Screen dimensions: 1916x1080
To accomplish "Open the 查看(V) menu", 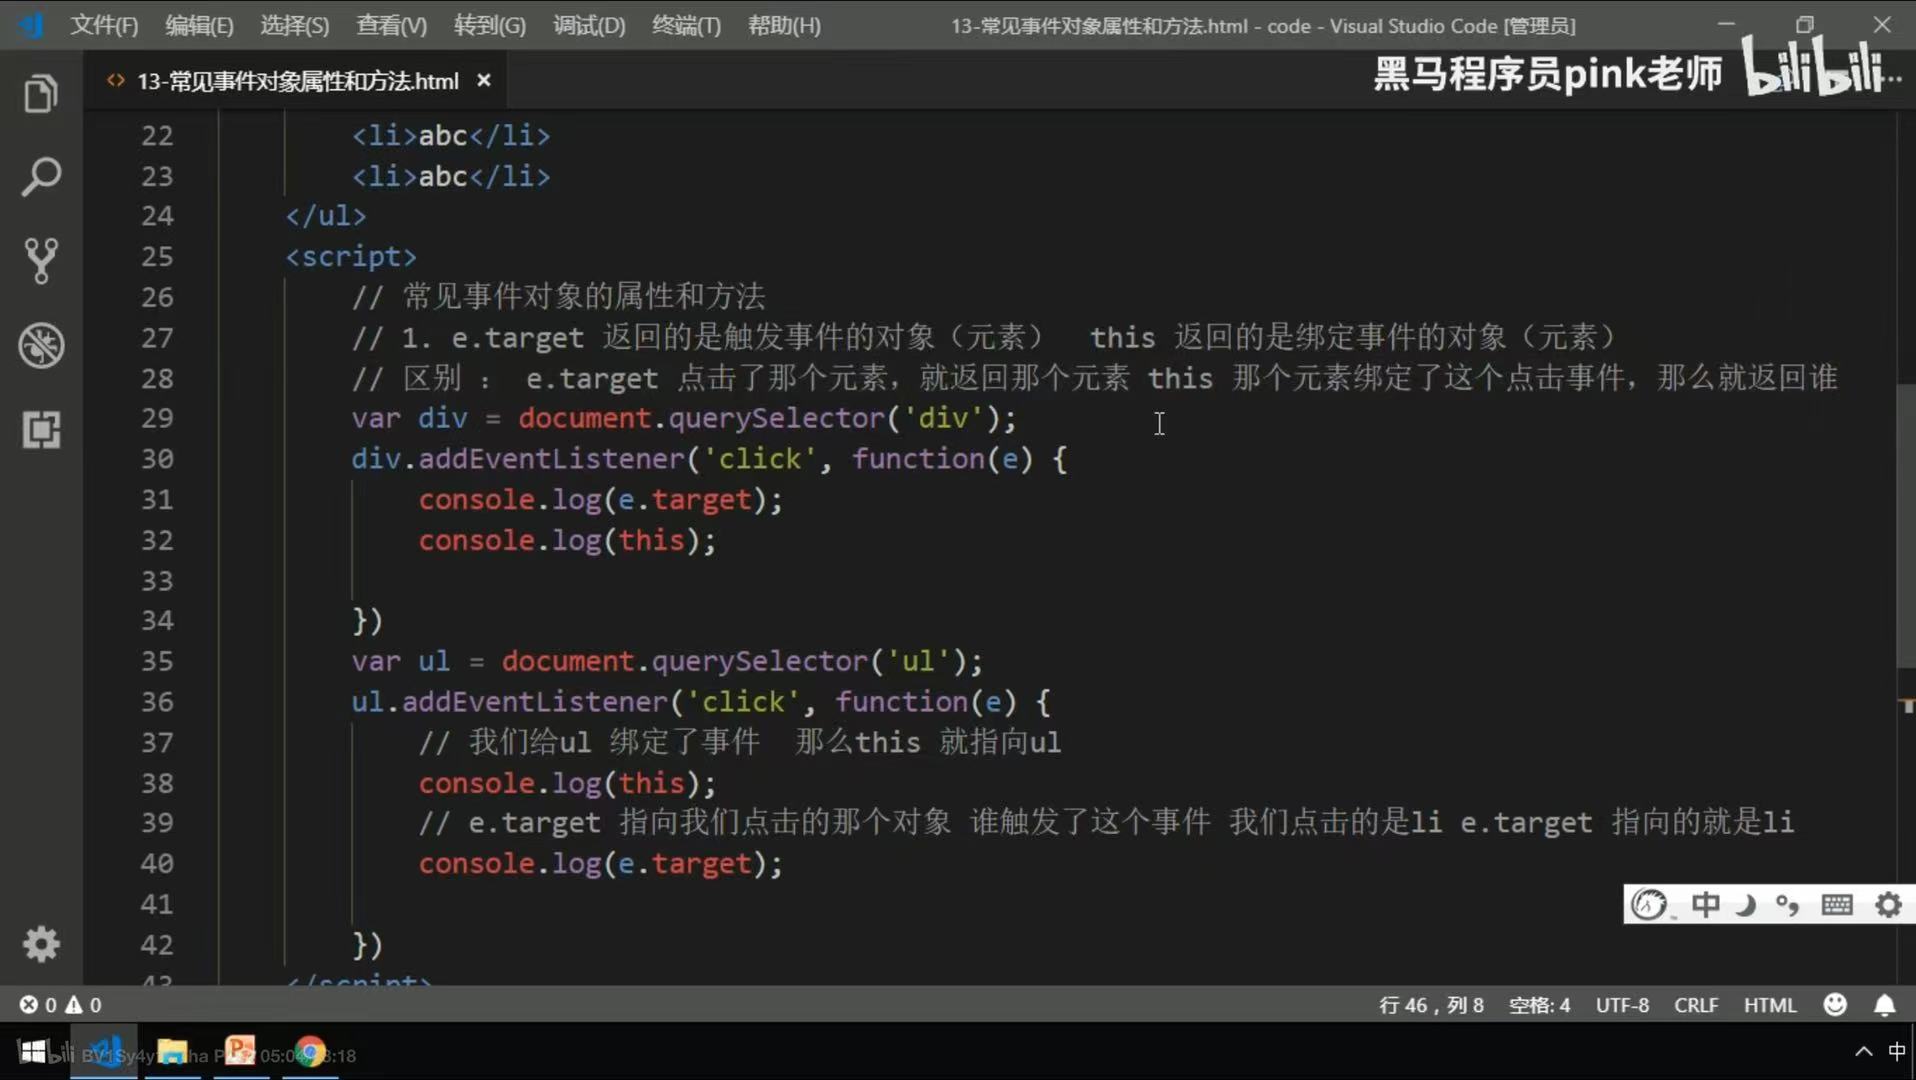I will click(x=390, y=25).
